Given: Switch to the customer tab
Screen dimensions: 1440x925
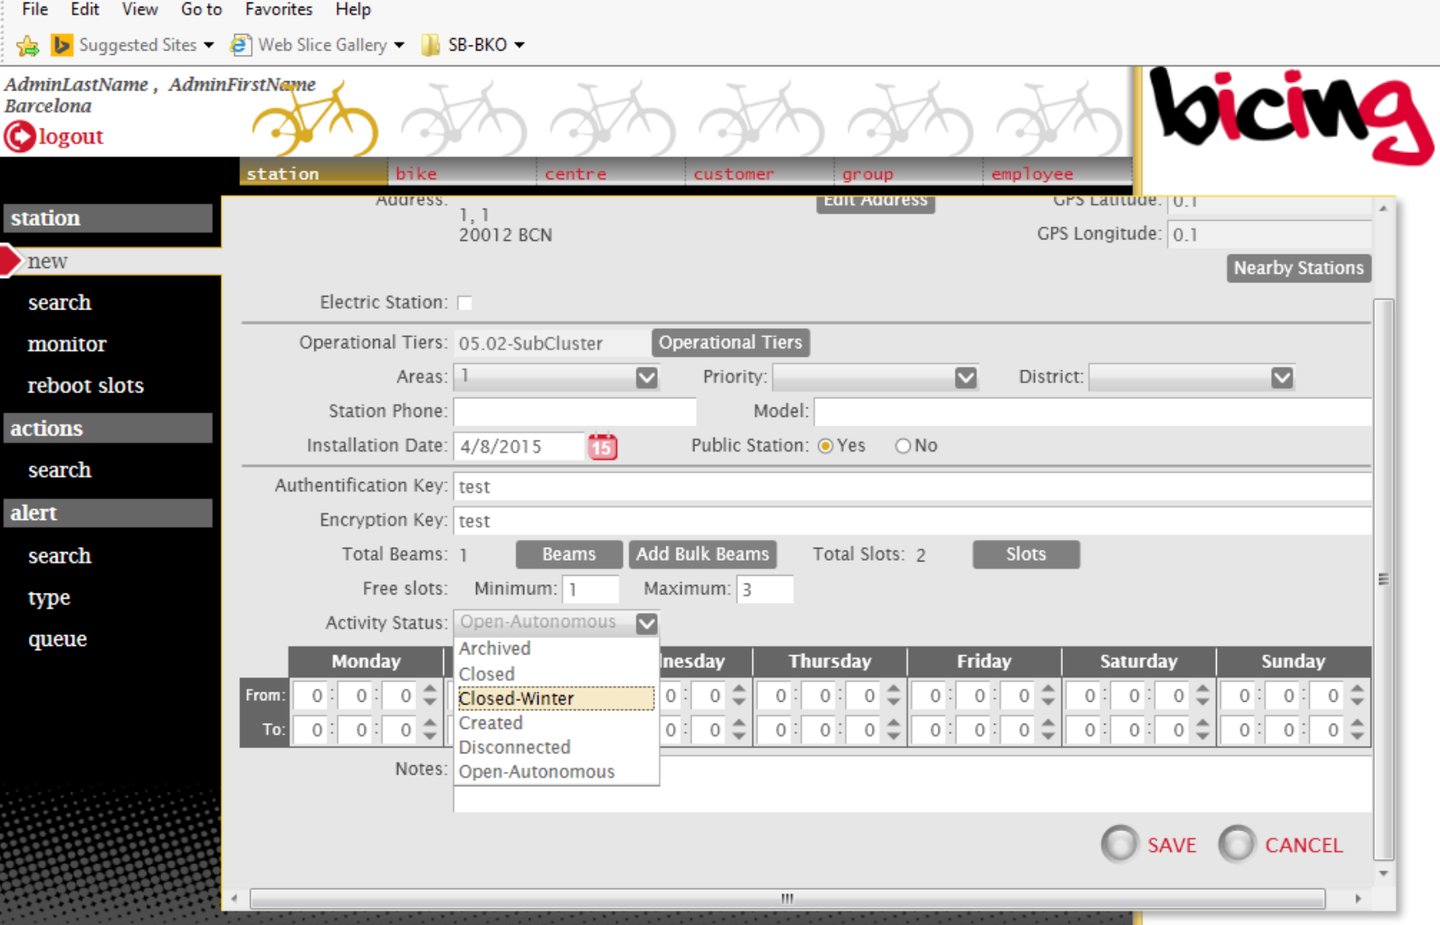Looking at the screenshot, I should pos(761,173).
